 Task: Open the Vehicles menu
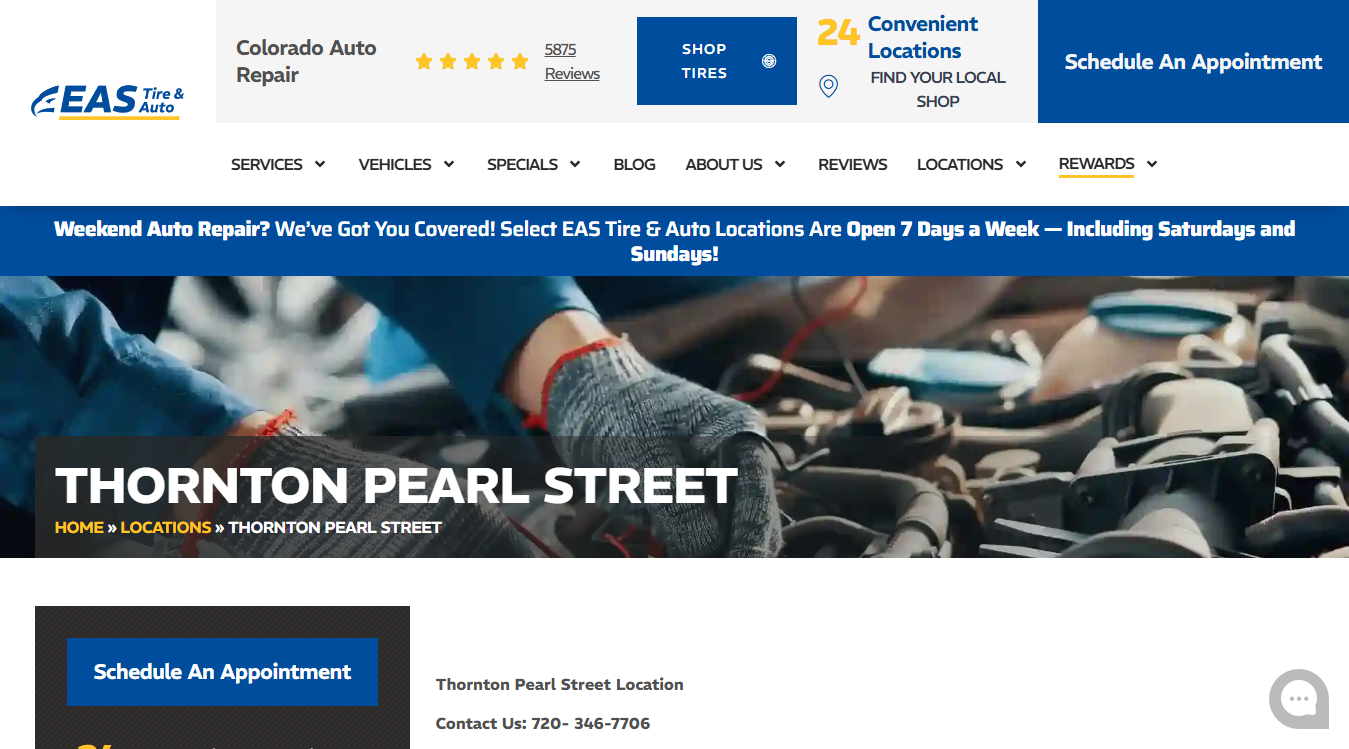point(395,164)
